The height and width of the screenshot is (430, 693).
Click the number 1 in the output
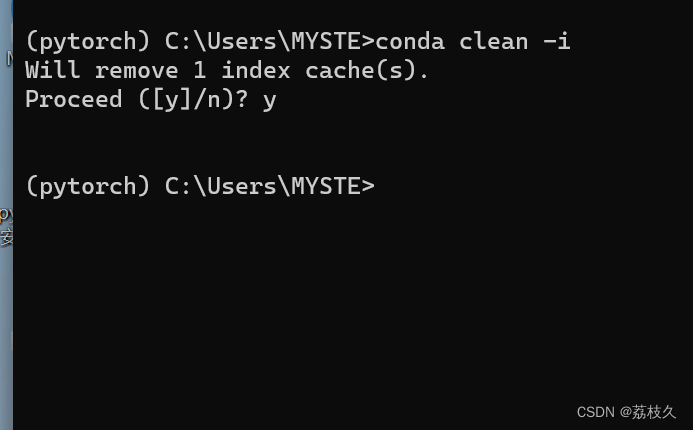tap(200, 71)
